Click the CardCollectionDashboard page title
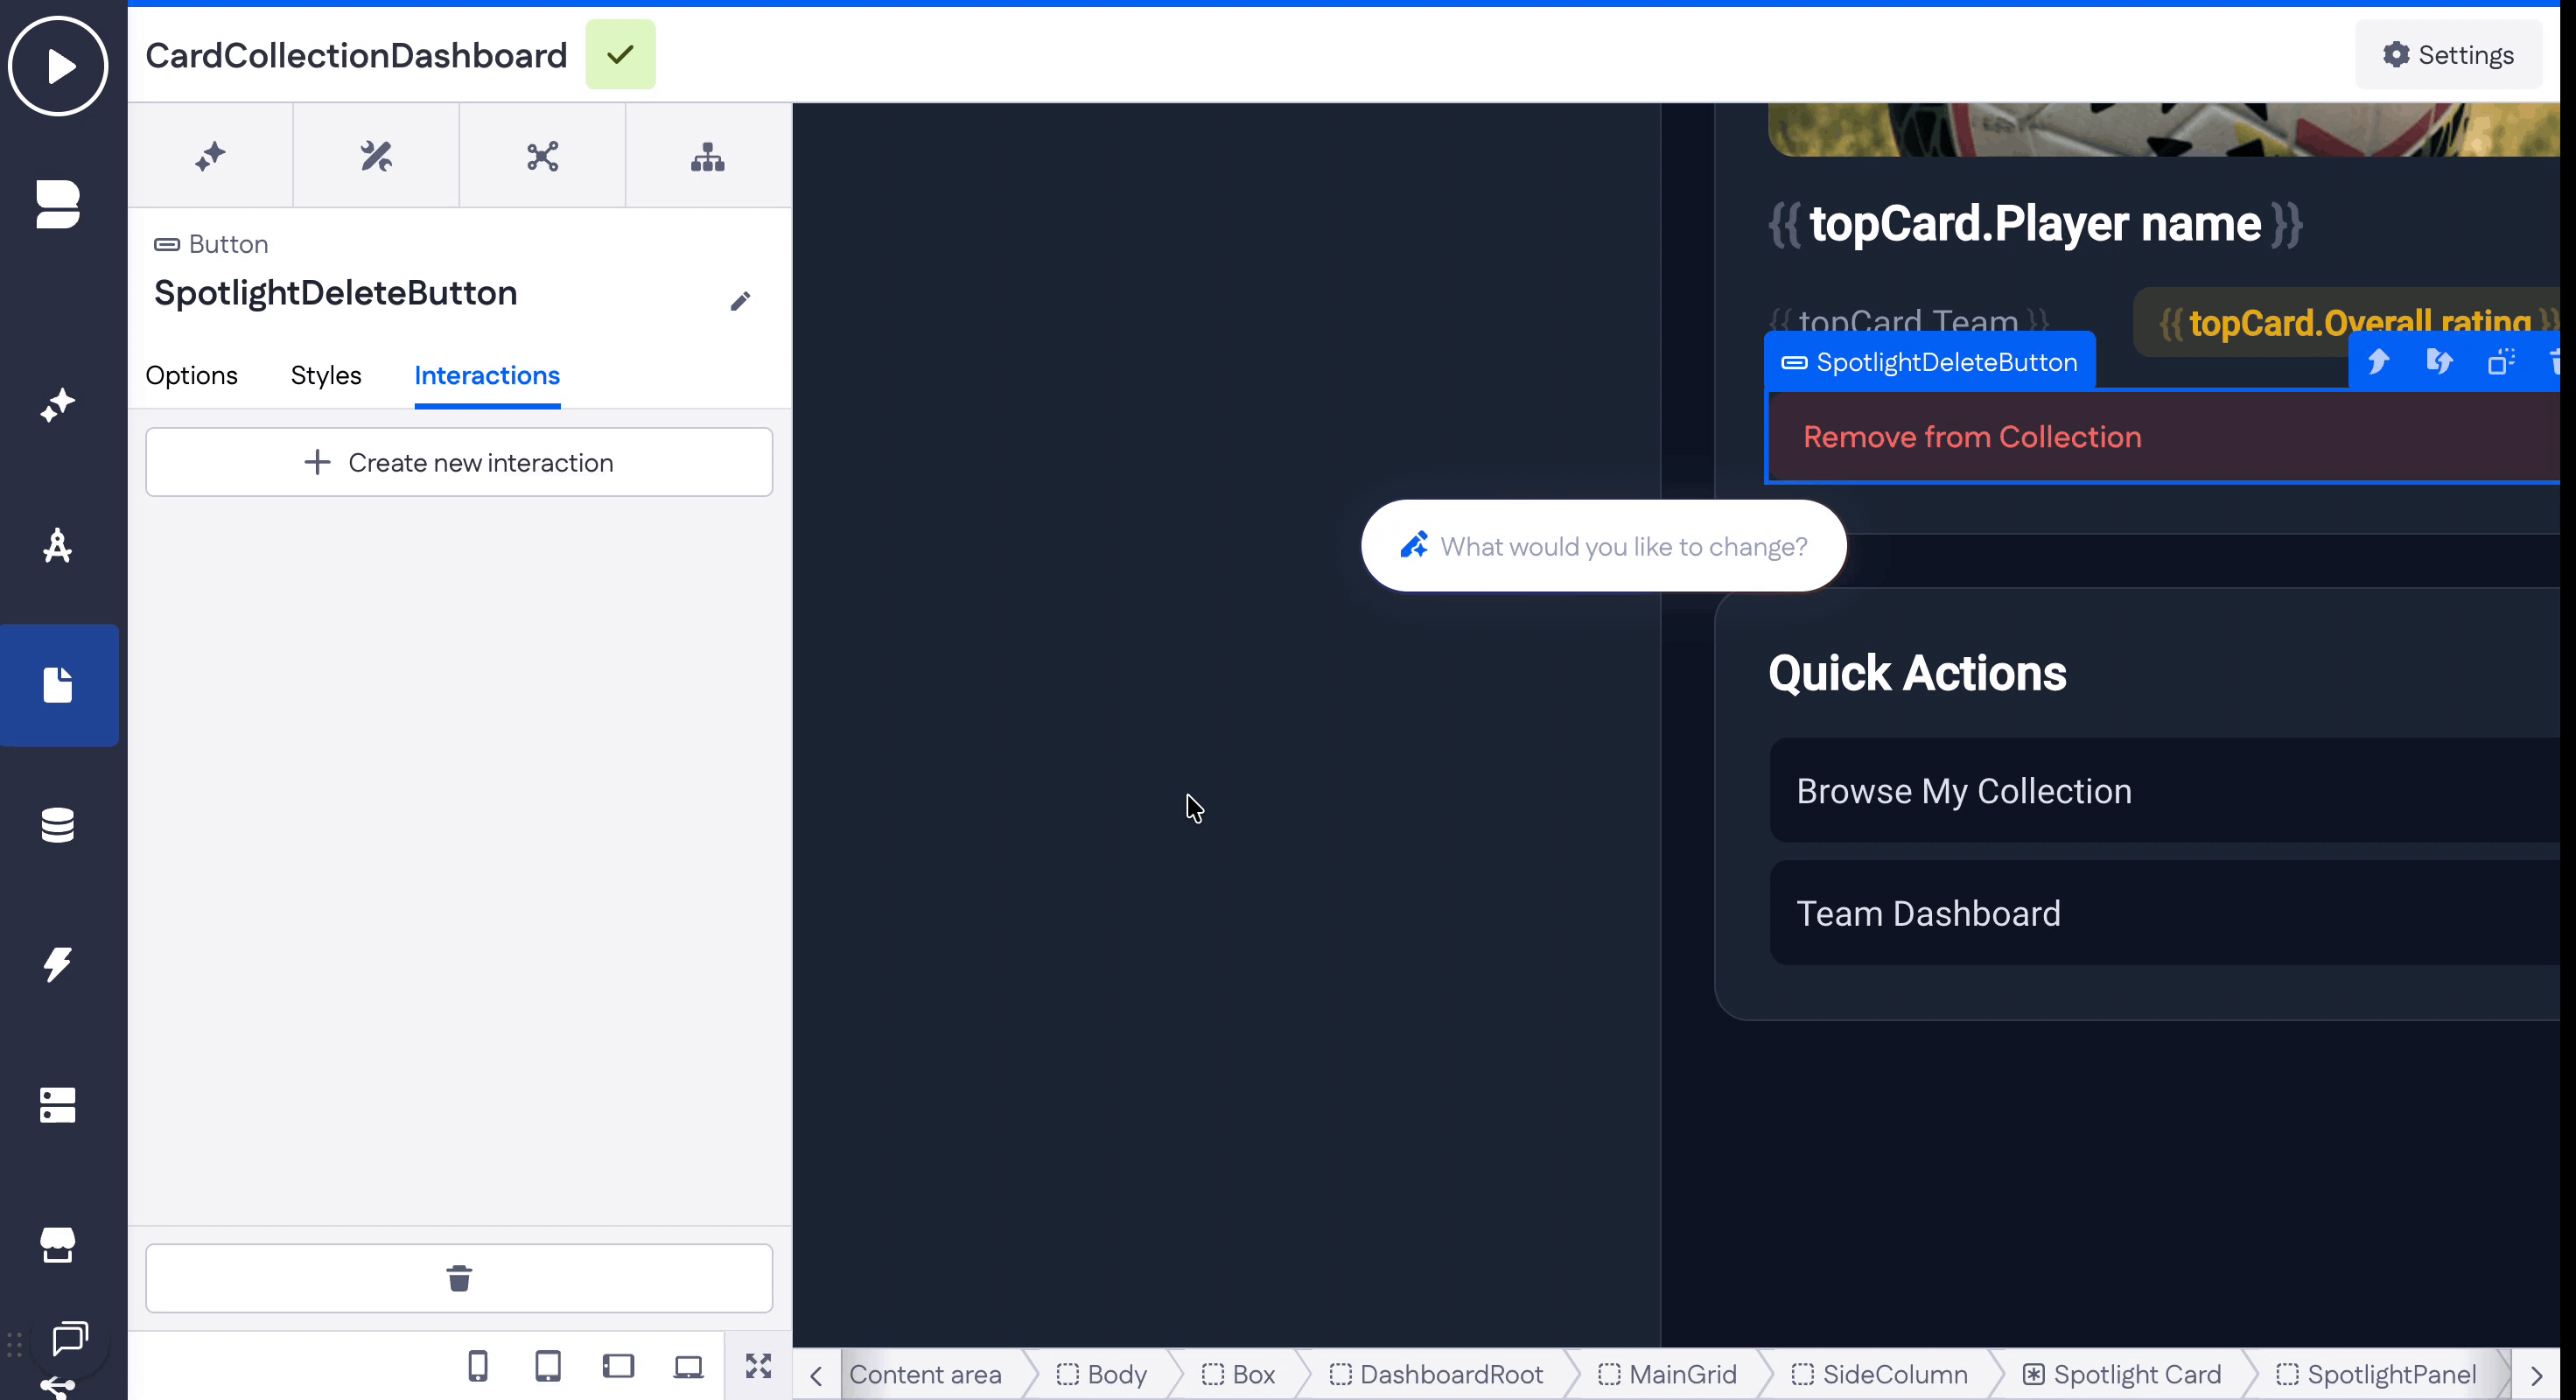Screen dimensions: 2576x1400 coord(356,54)
